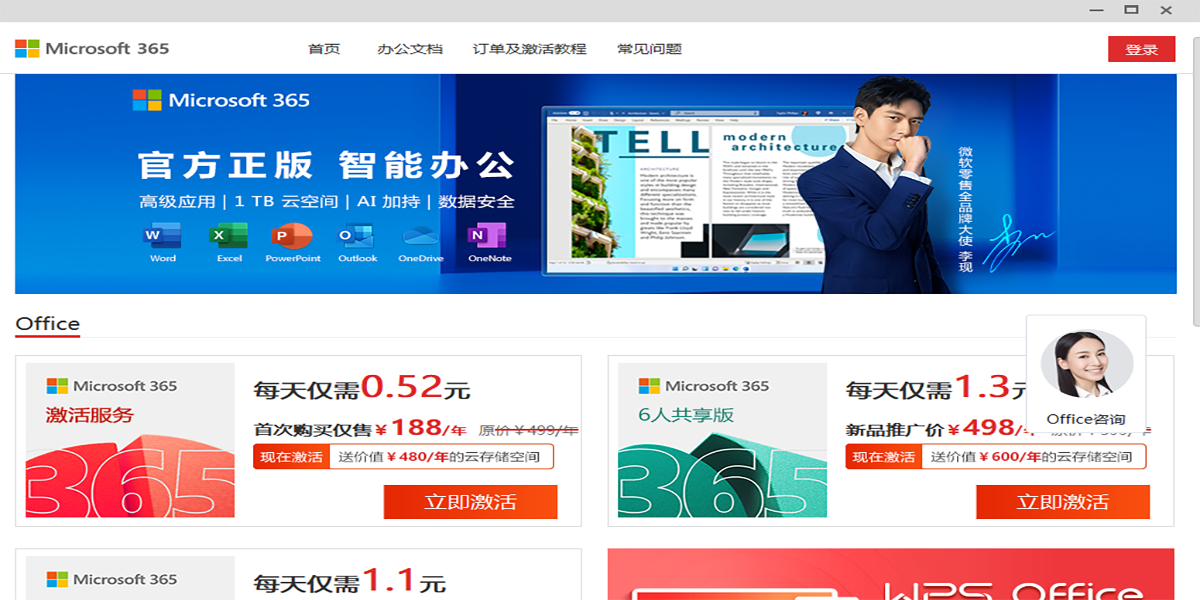Click the Excel icon in banner
The height and width of the screenshot is (600, 1200).
(x=229, y=237)
